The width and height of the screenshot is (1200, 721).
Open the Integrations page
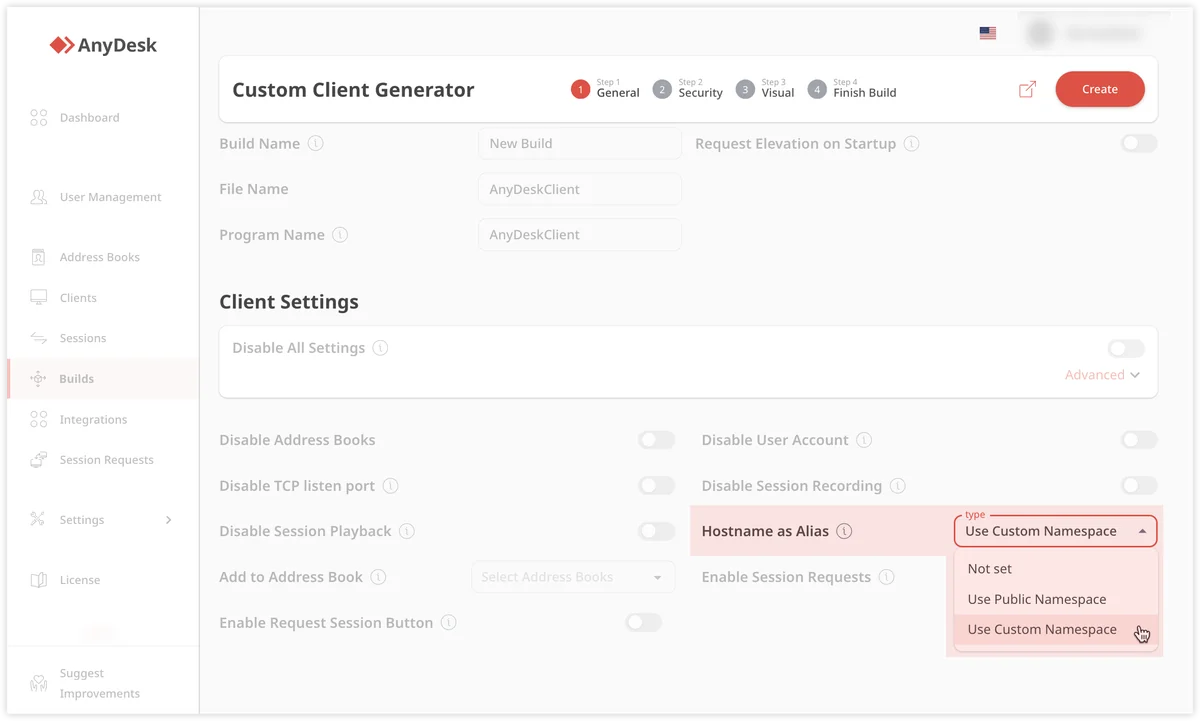point(93,420)
